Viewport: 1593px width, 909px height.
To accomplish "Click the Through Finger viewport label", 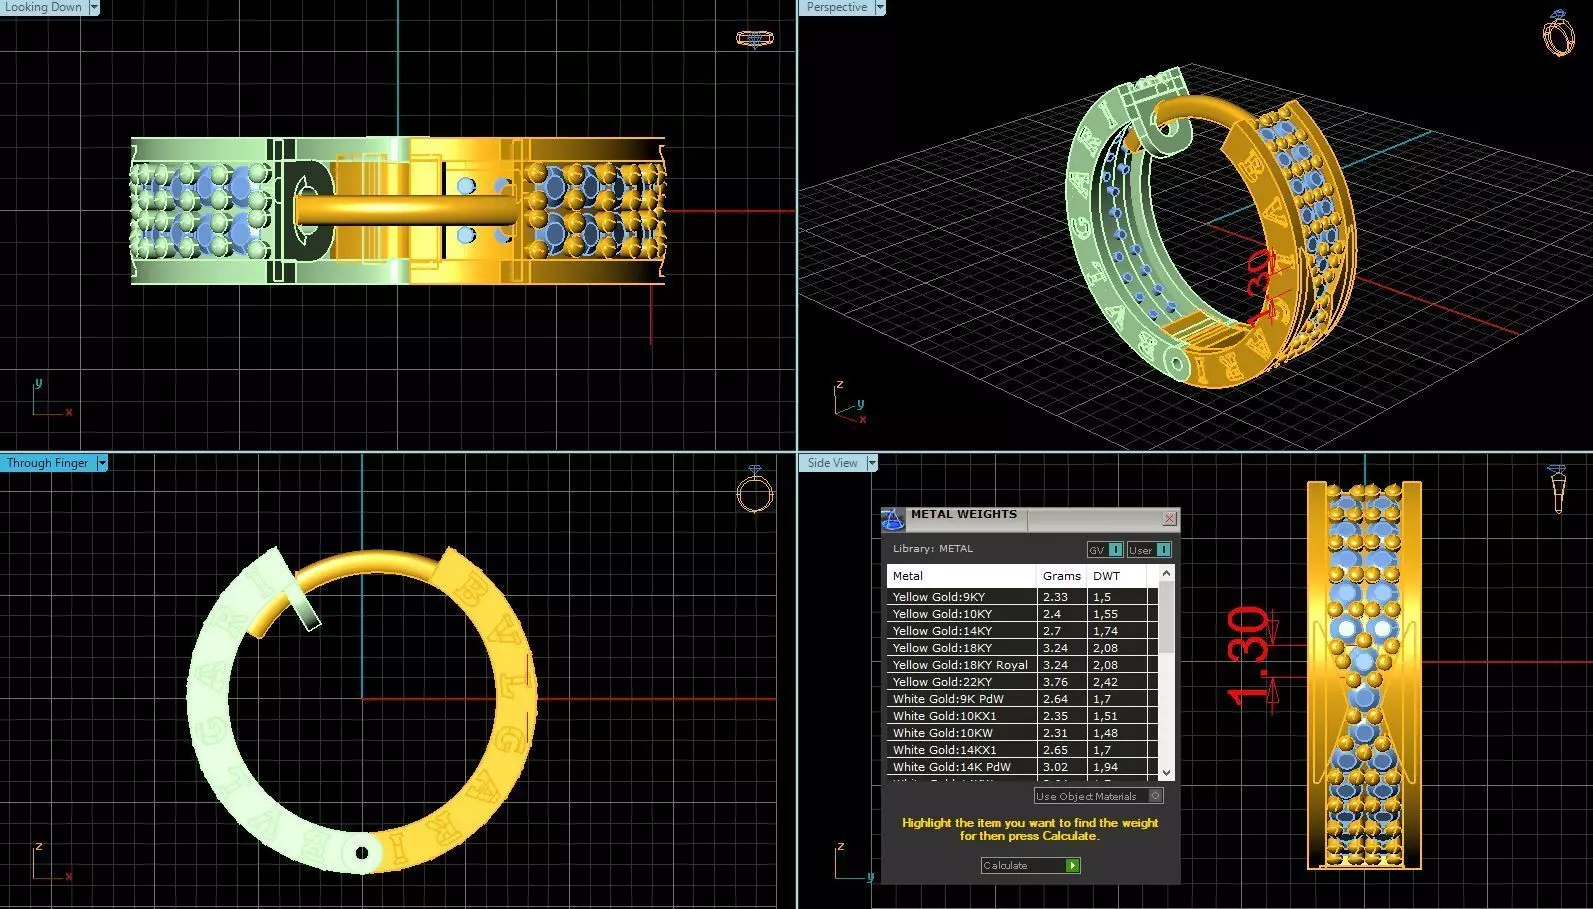I will click(x=48, y=463).
